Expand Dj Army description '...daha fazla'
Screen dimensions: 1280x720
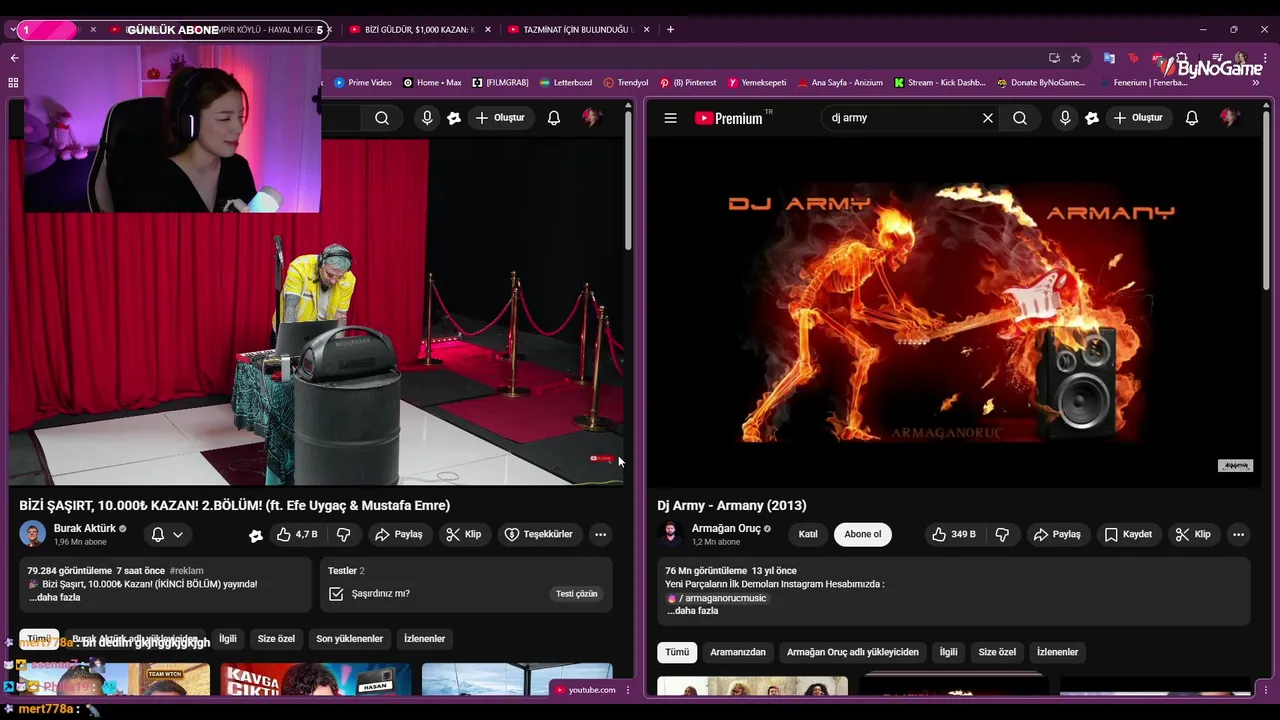[x=692, y=611]
